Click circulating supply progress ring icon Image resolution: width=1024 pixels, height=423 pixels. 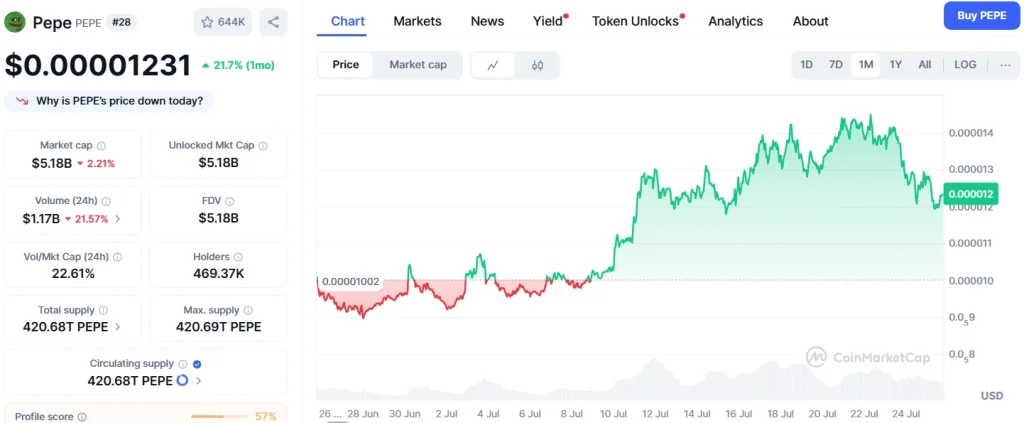182,380
